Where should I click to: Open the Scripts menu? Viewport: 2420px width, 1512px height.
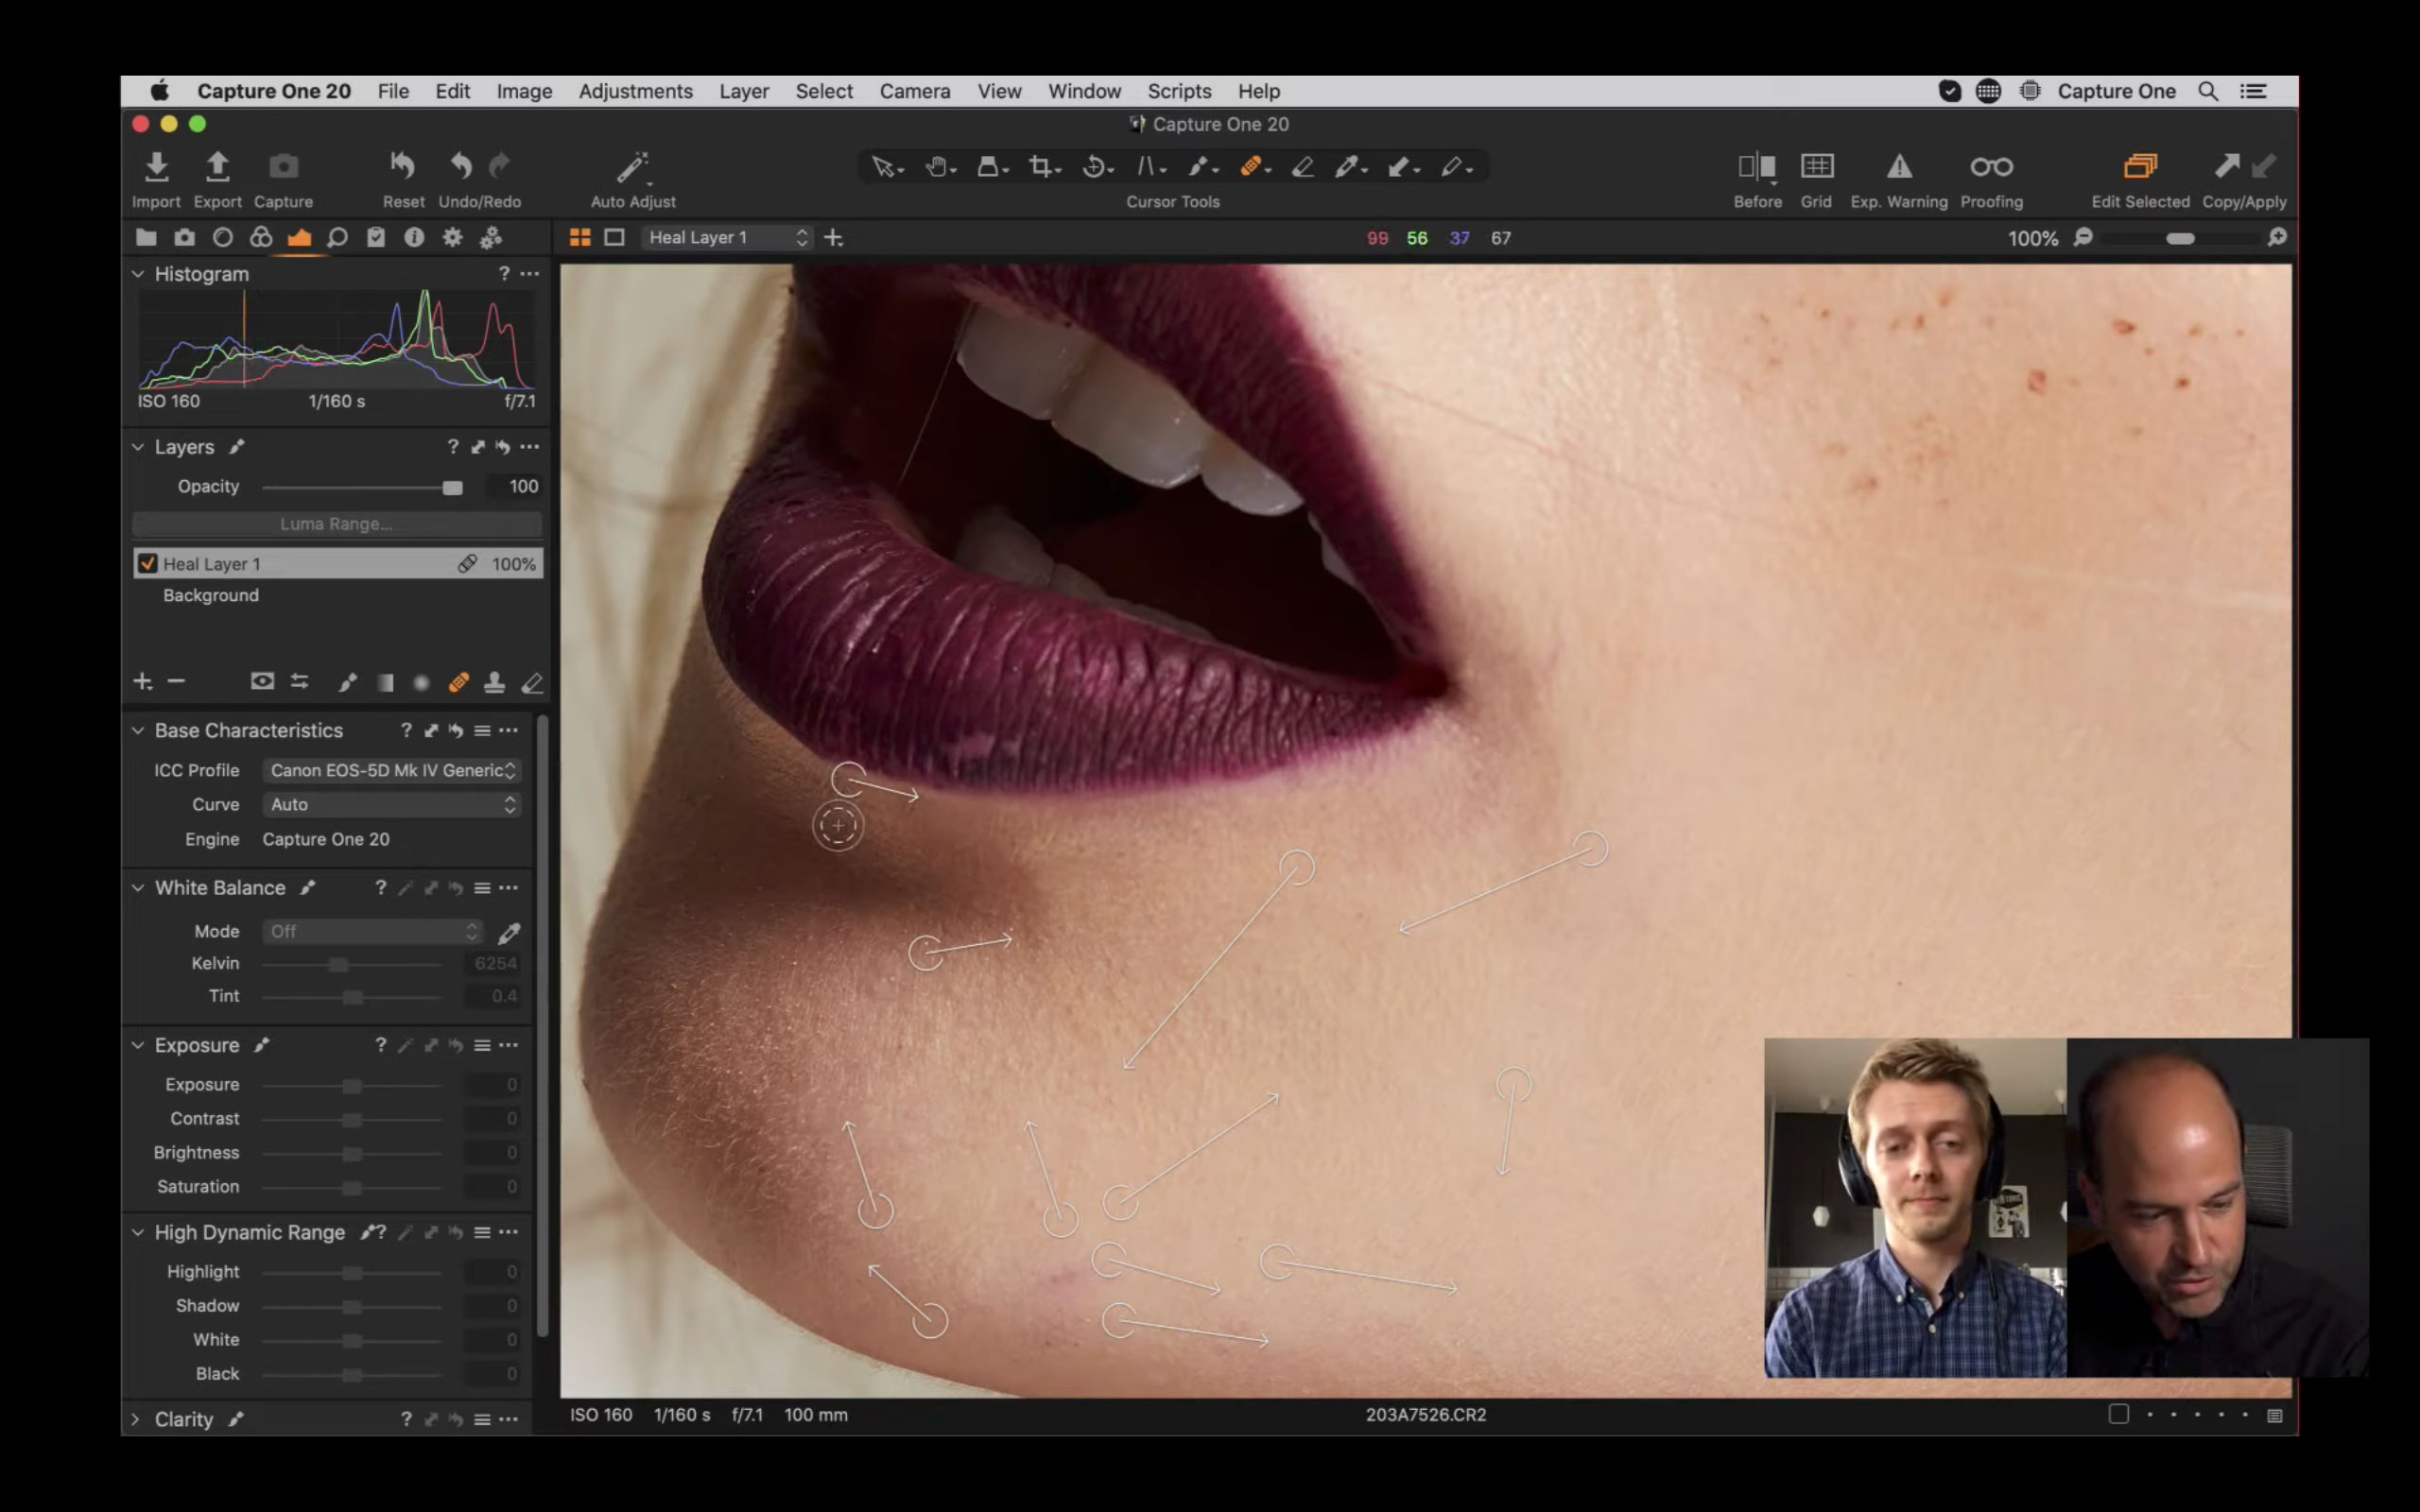[x=1179, y=91]
